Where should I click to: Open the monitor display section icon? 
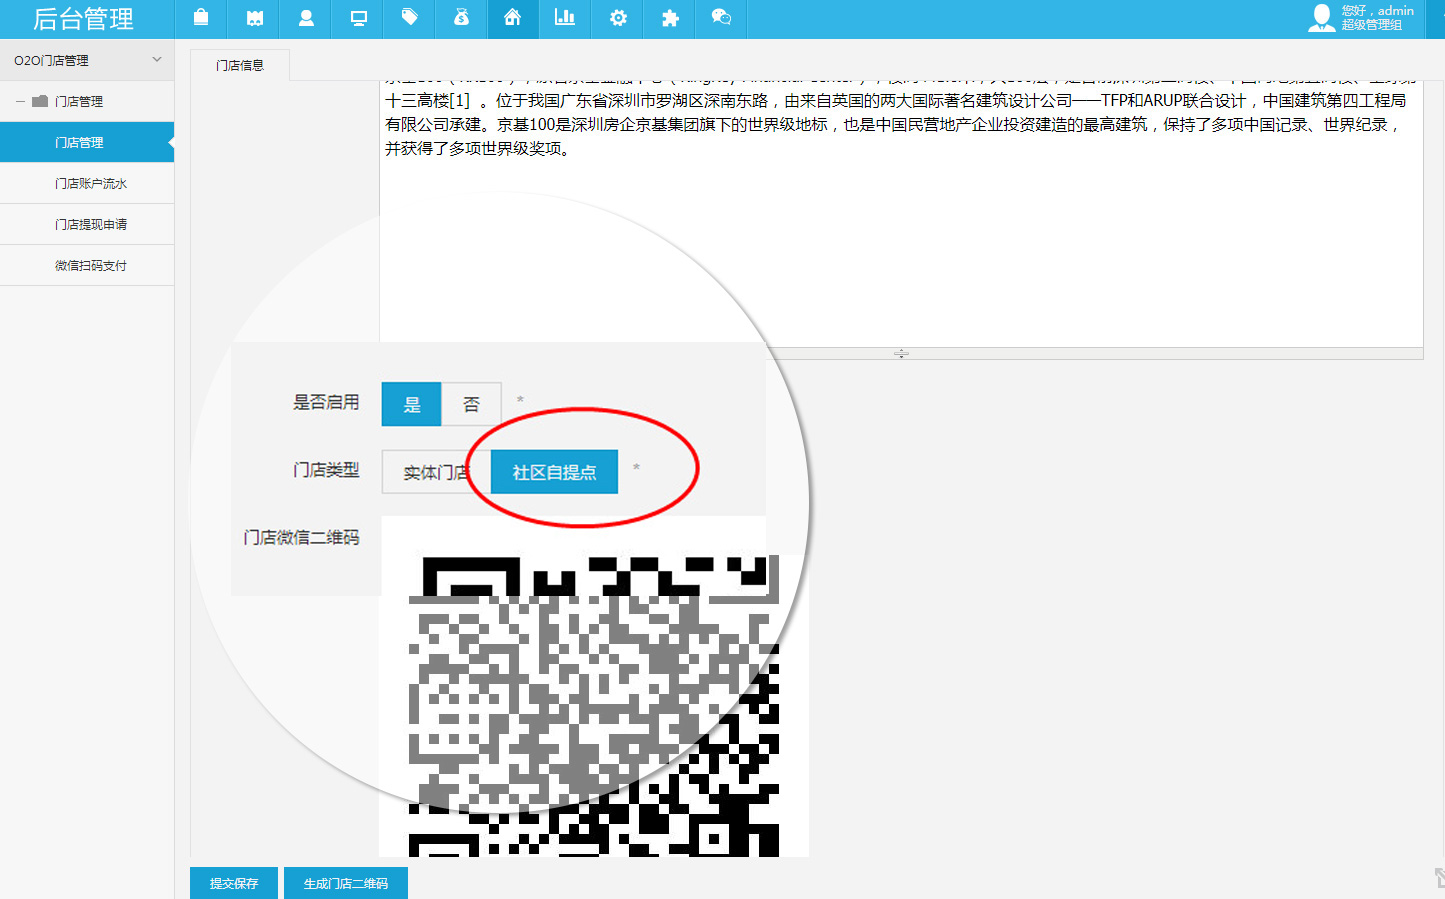click(358, 18)
